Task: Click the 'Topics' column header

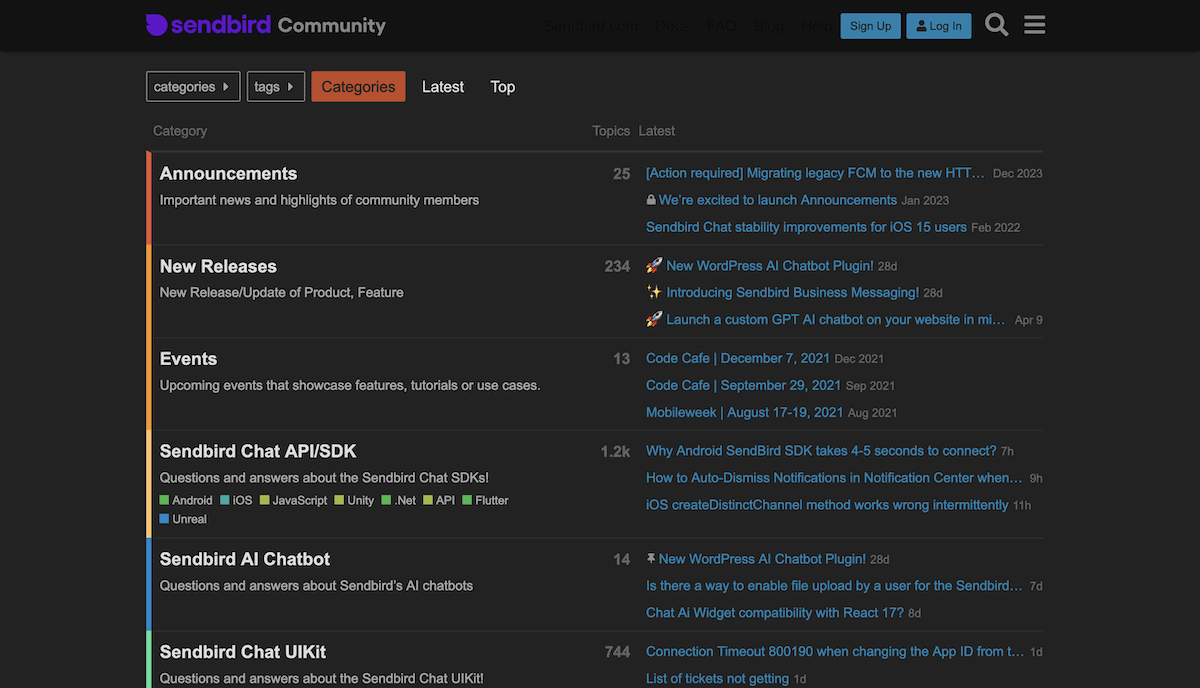Action: click(x=611, y=131)
